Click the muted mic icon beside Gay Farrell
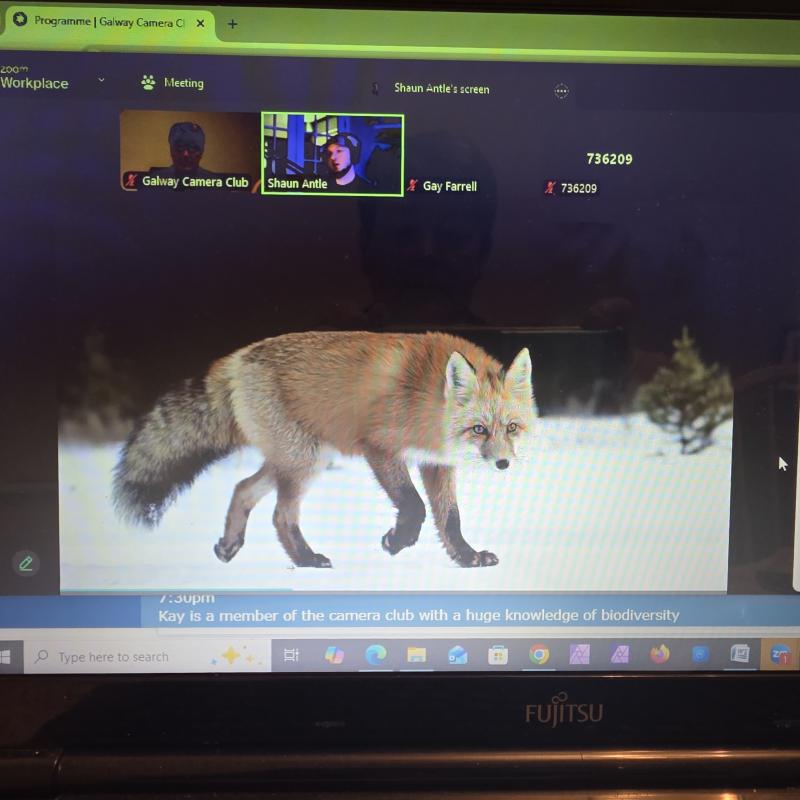Image resolution: width=800 pixels, height=800 pixels. 412,186
